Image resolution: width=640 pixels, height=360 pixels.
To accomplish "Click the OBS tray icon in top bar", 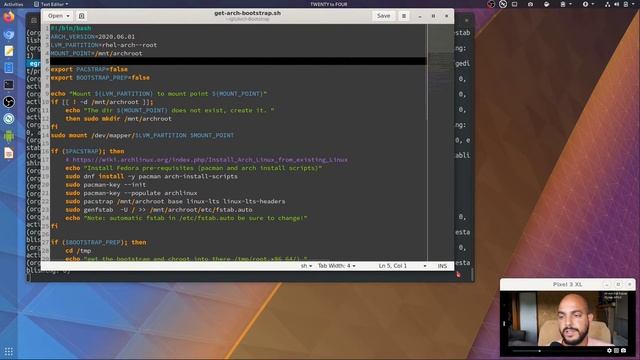I will 491,4.
